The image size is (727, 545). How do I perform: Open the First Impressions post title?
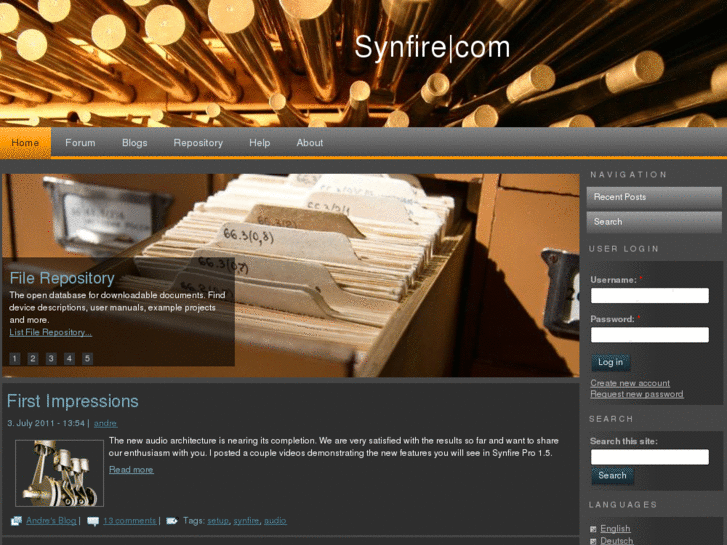73,401
